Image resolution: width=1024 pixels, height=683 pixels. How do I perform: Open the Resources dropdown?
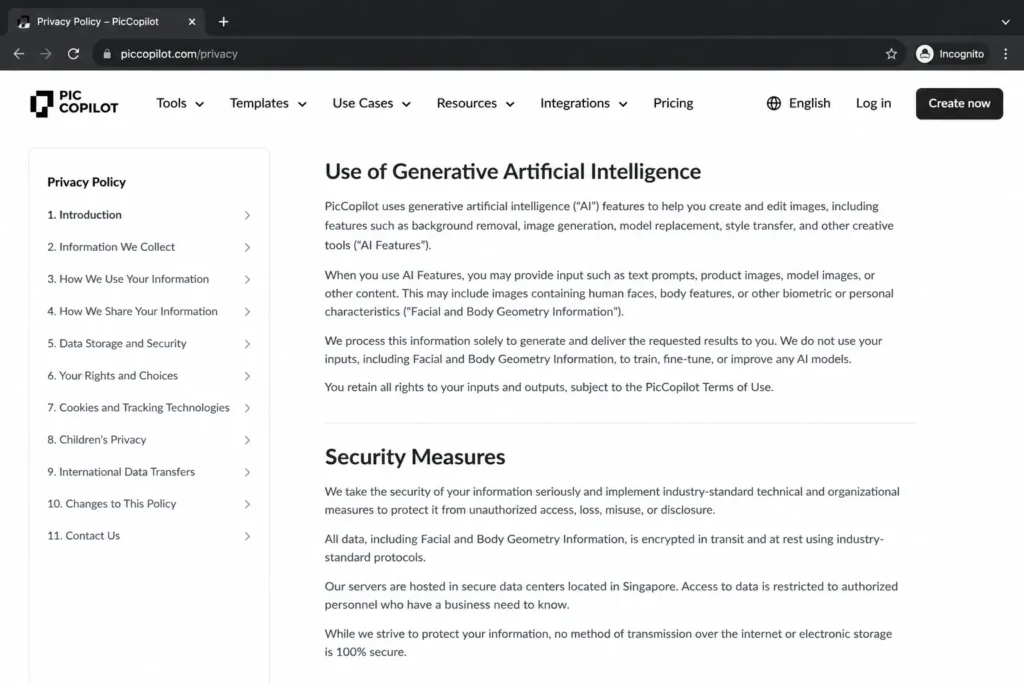[475, 103]
